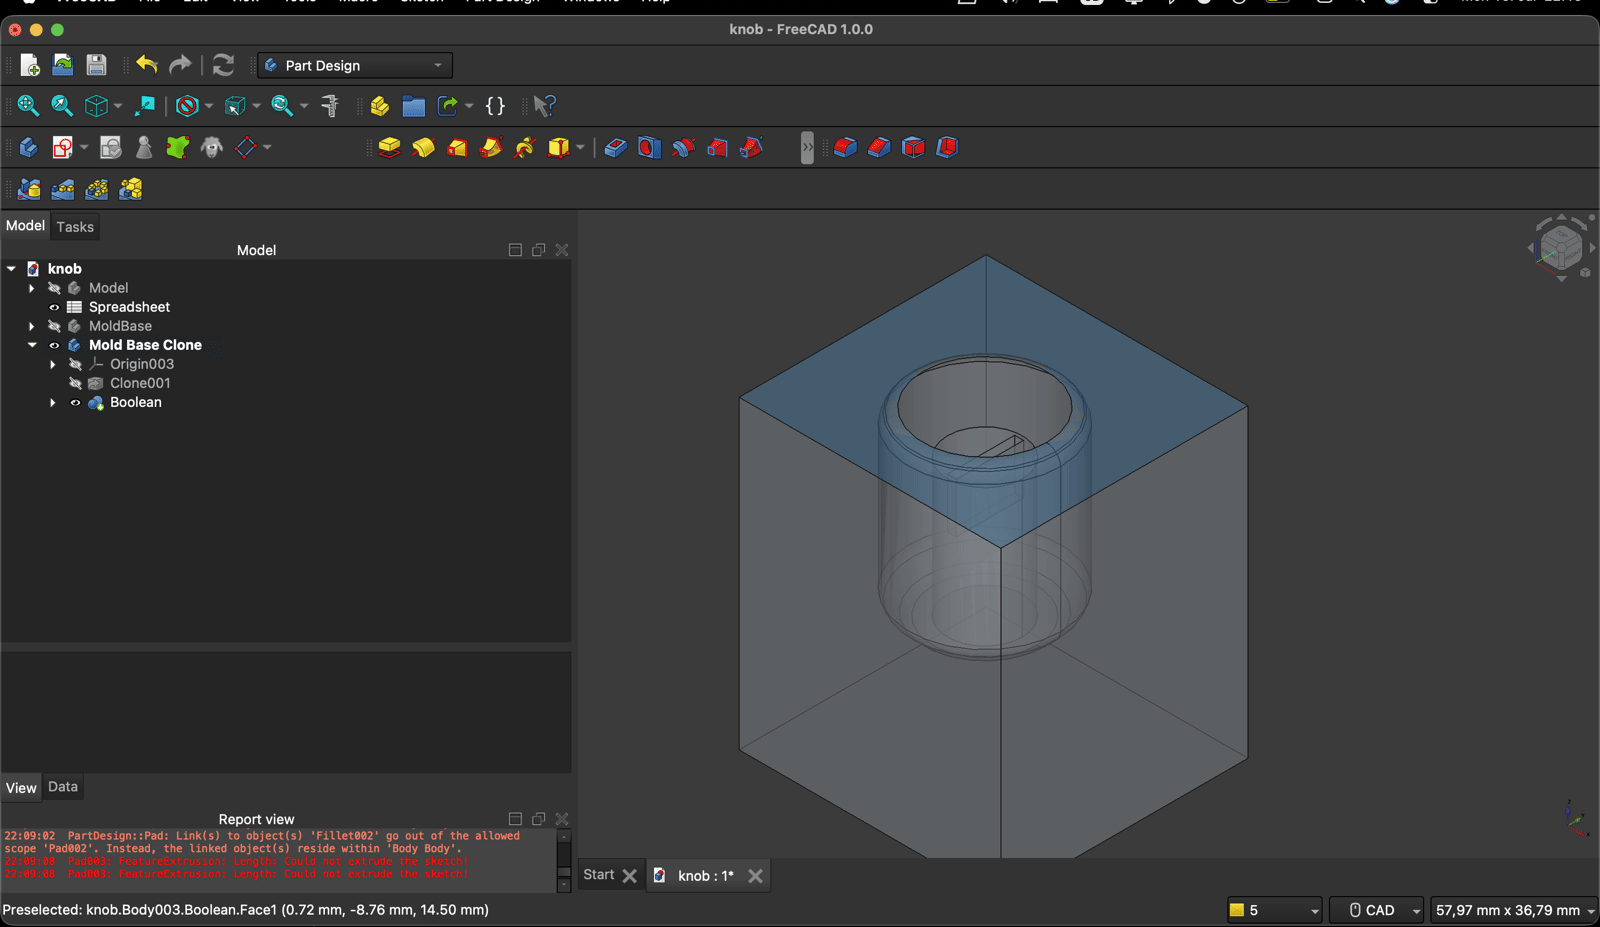Refresh and recompute the document

(223, 65)
